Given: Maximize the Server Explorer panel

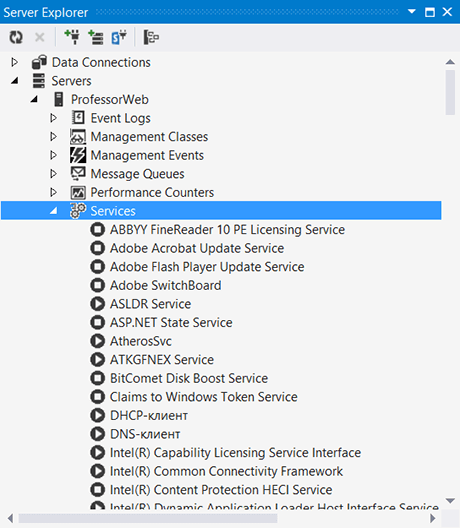Looking at the screenshot, I should tap(430, 12).
